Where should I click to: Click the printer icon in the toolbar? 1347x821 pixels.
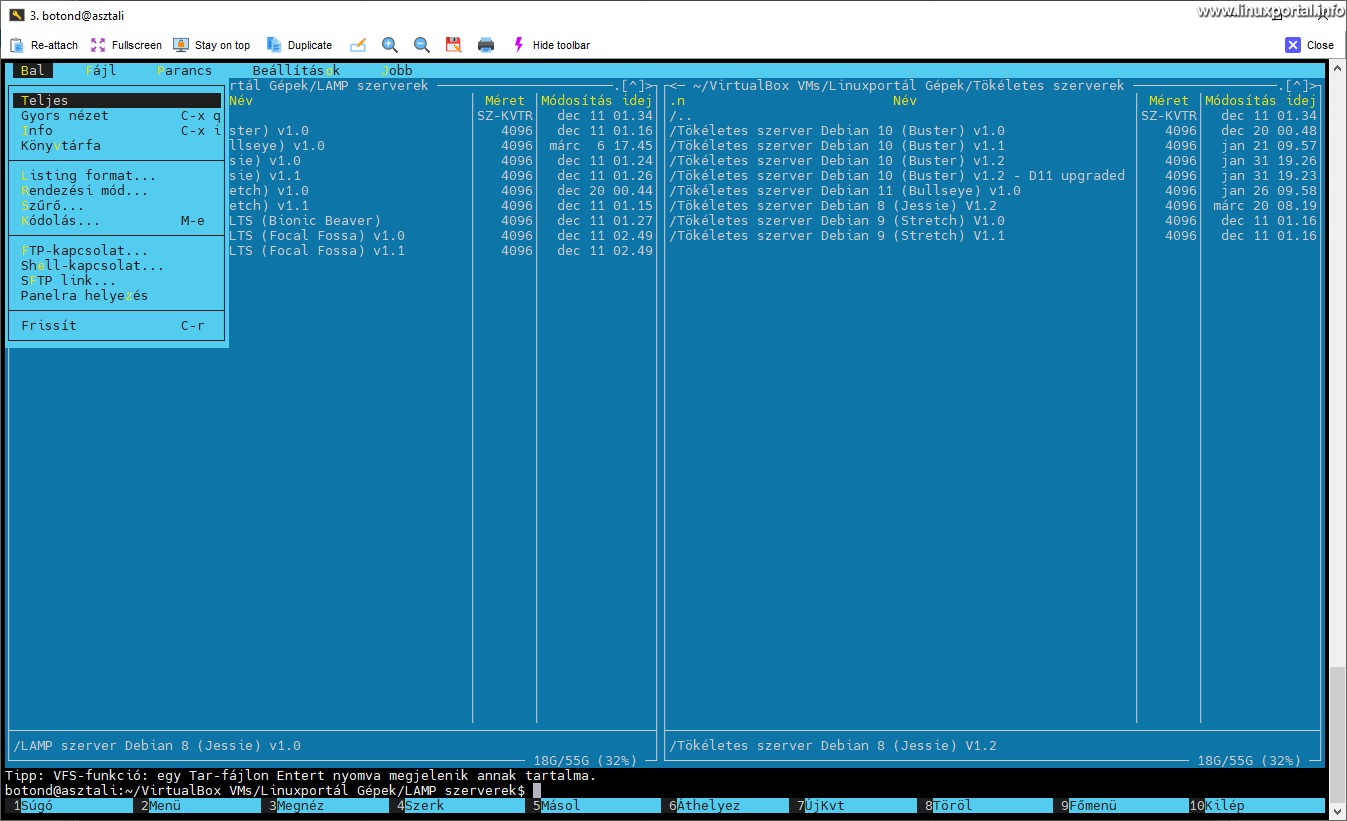coord(485,45)
